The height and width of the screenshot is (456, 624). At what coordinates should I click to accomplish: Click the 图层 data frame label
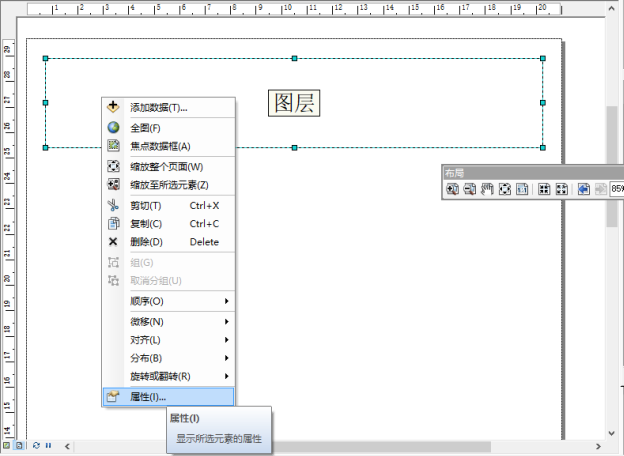294,103
